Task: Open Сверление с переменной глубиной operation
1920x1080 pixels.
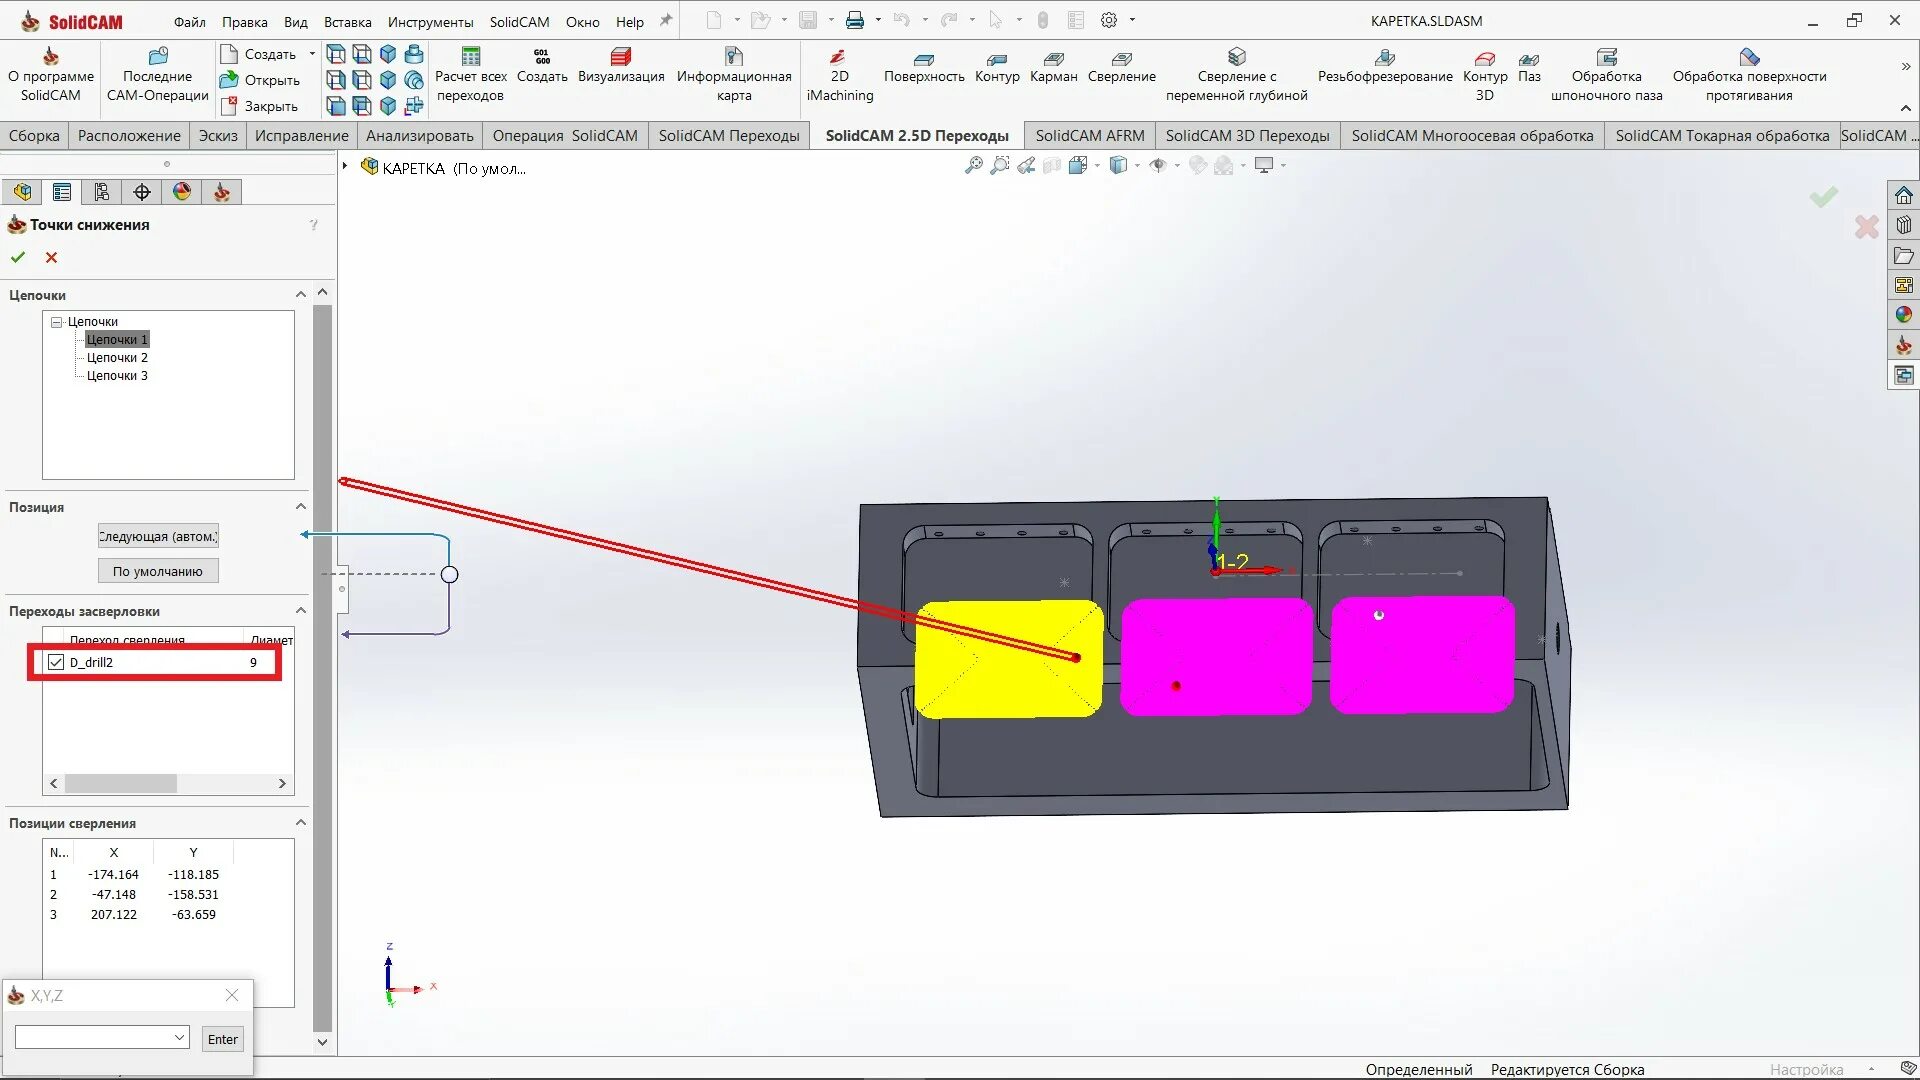Action: (1237, 75)
